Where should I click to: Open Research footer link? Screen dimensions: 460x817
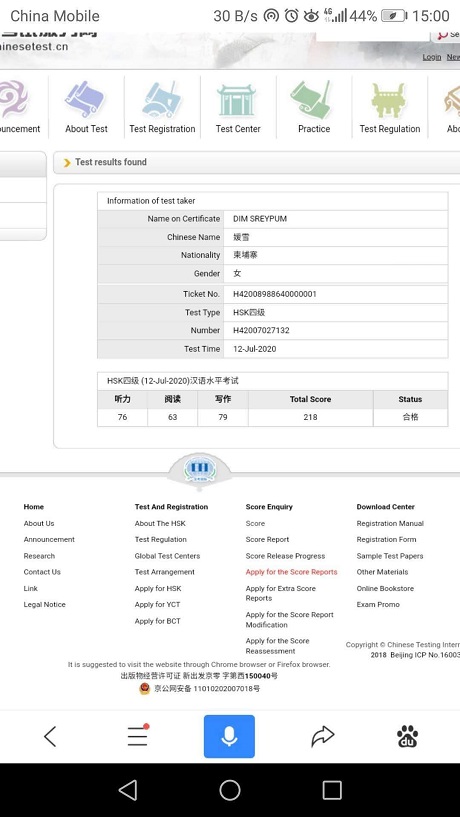39,556
